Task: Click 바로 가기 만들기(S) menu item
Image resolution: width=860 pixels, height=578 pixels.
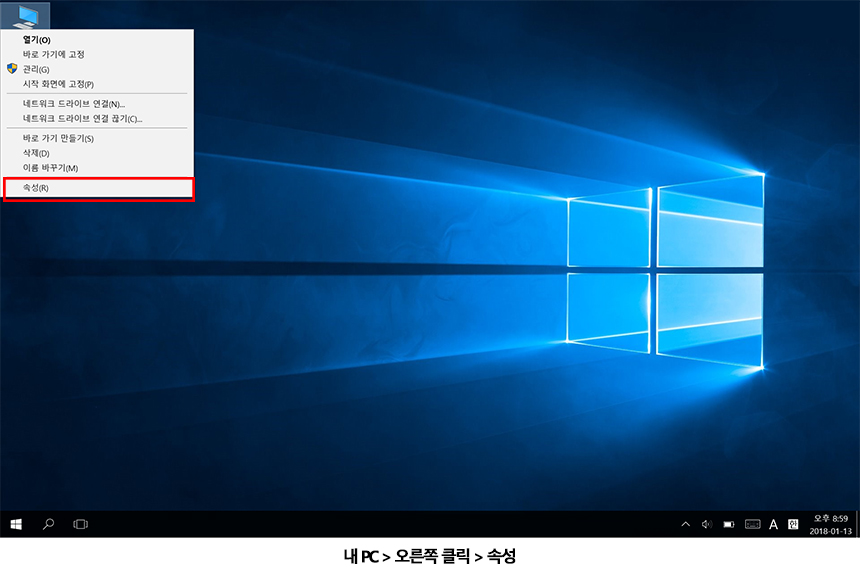Action: tap(98, 138)
